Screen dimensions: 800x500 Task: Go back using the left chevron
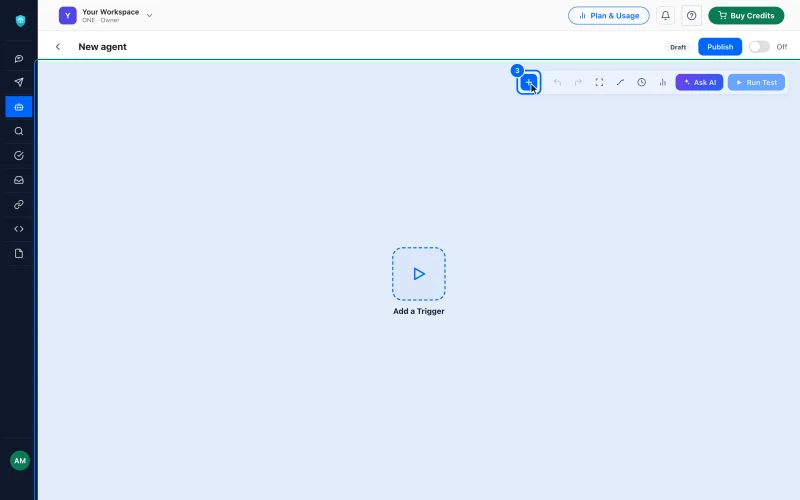click(58, 47)
